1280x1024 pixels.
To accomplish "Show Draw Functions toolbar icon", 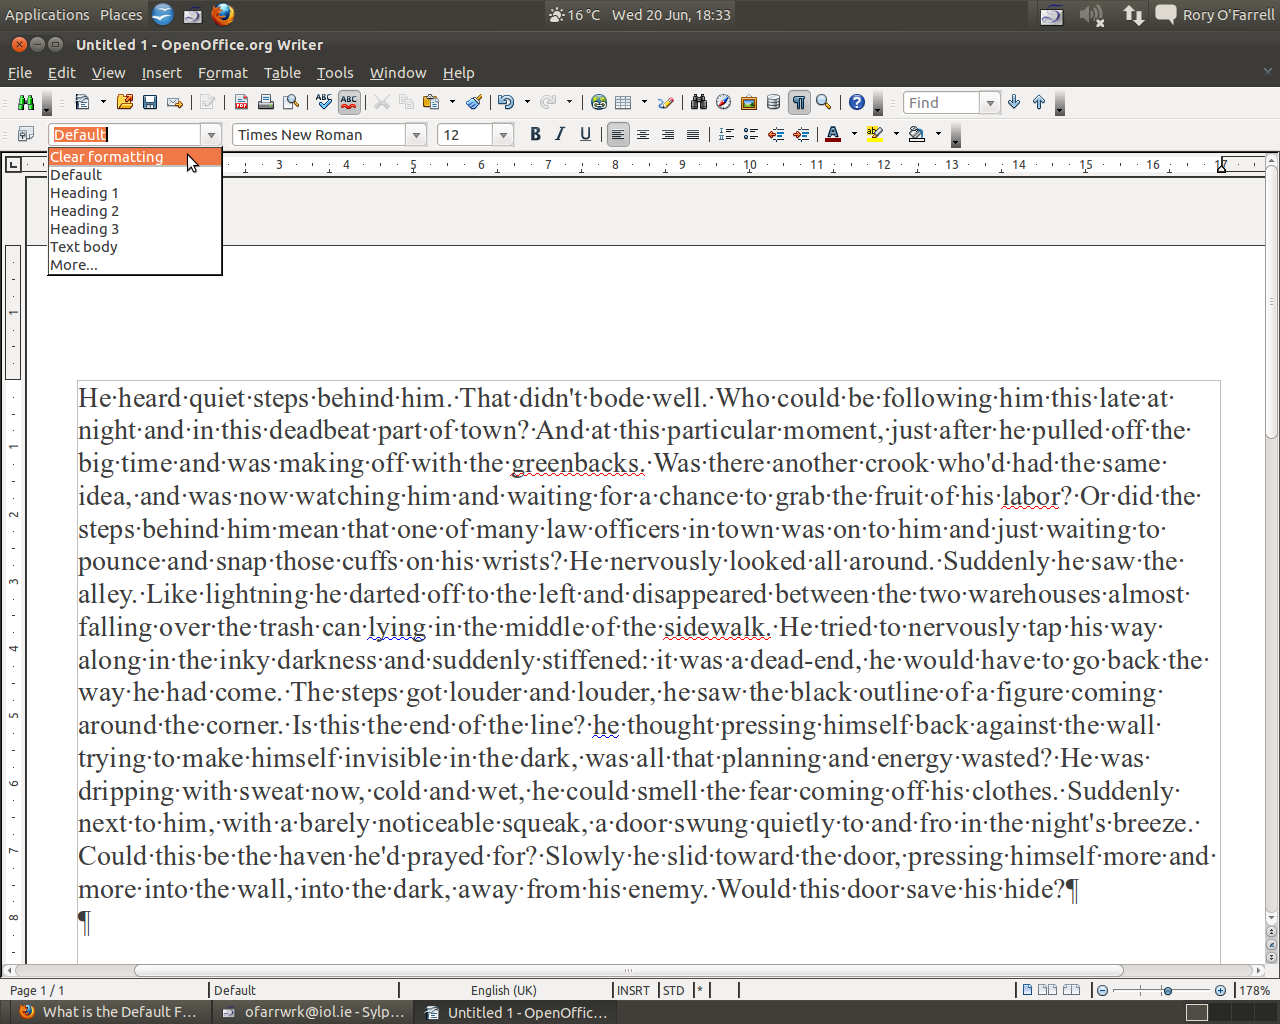I will (666, 102).
